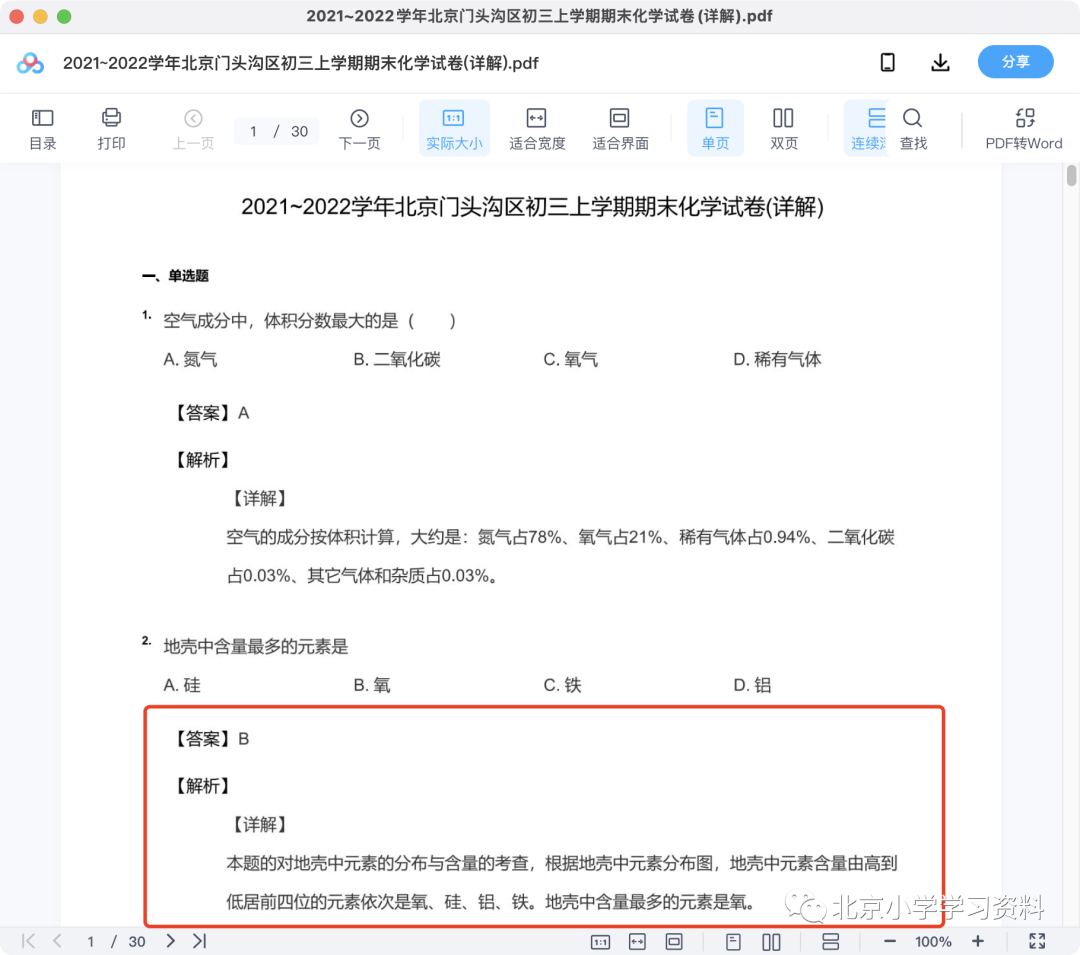The image size is (1080, 955).
Task: Click the mobile device icon in header
Action: 888,63
